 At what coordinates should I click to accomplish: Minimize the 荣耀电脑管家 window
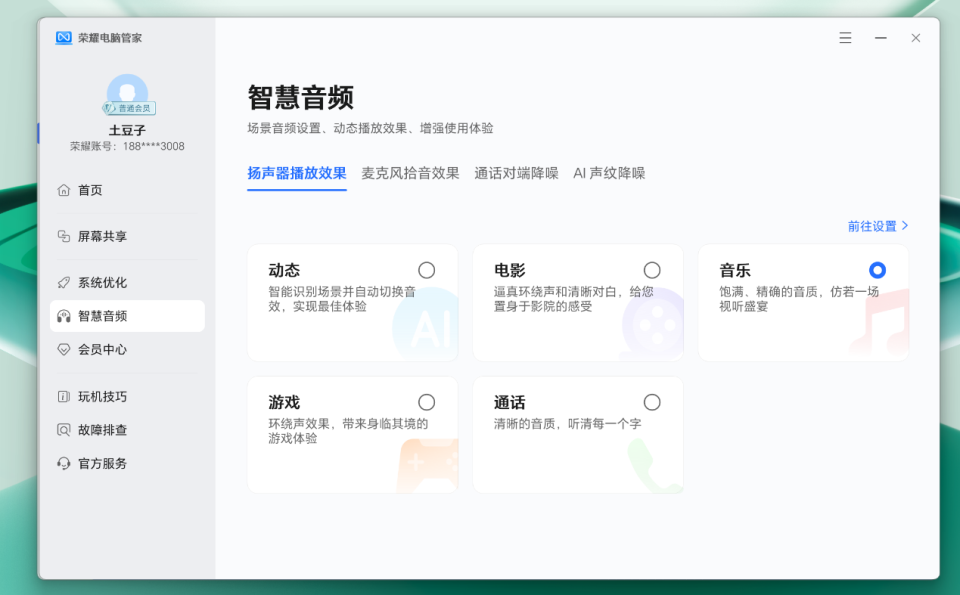(880, 38)
